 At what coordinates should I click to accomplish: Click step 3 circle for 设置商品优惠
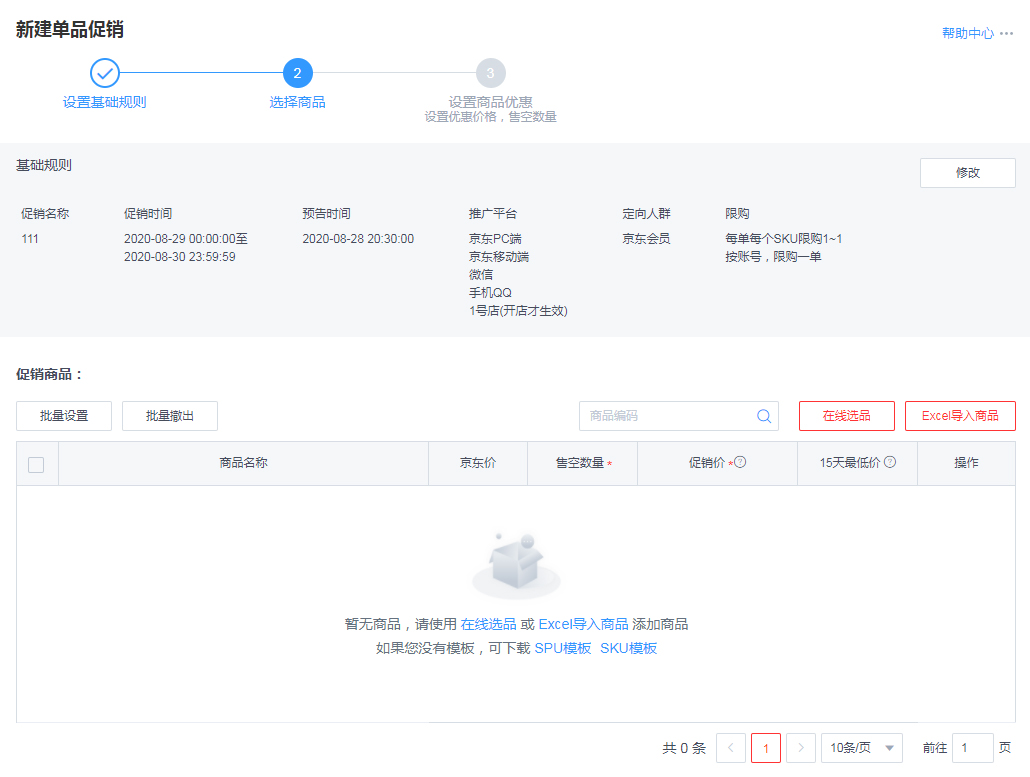pos(490,72)
